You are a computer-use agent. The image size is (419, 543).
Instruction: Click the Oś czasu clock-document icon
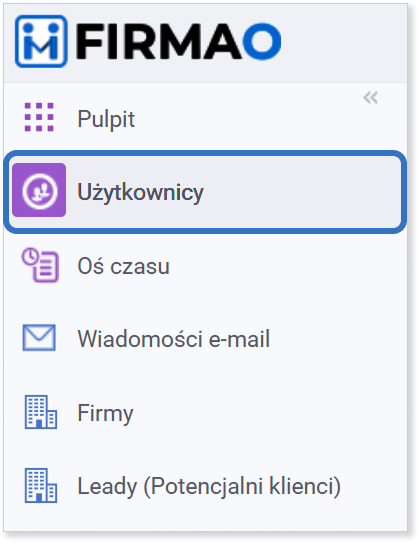[x=40, y=265]
